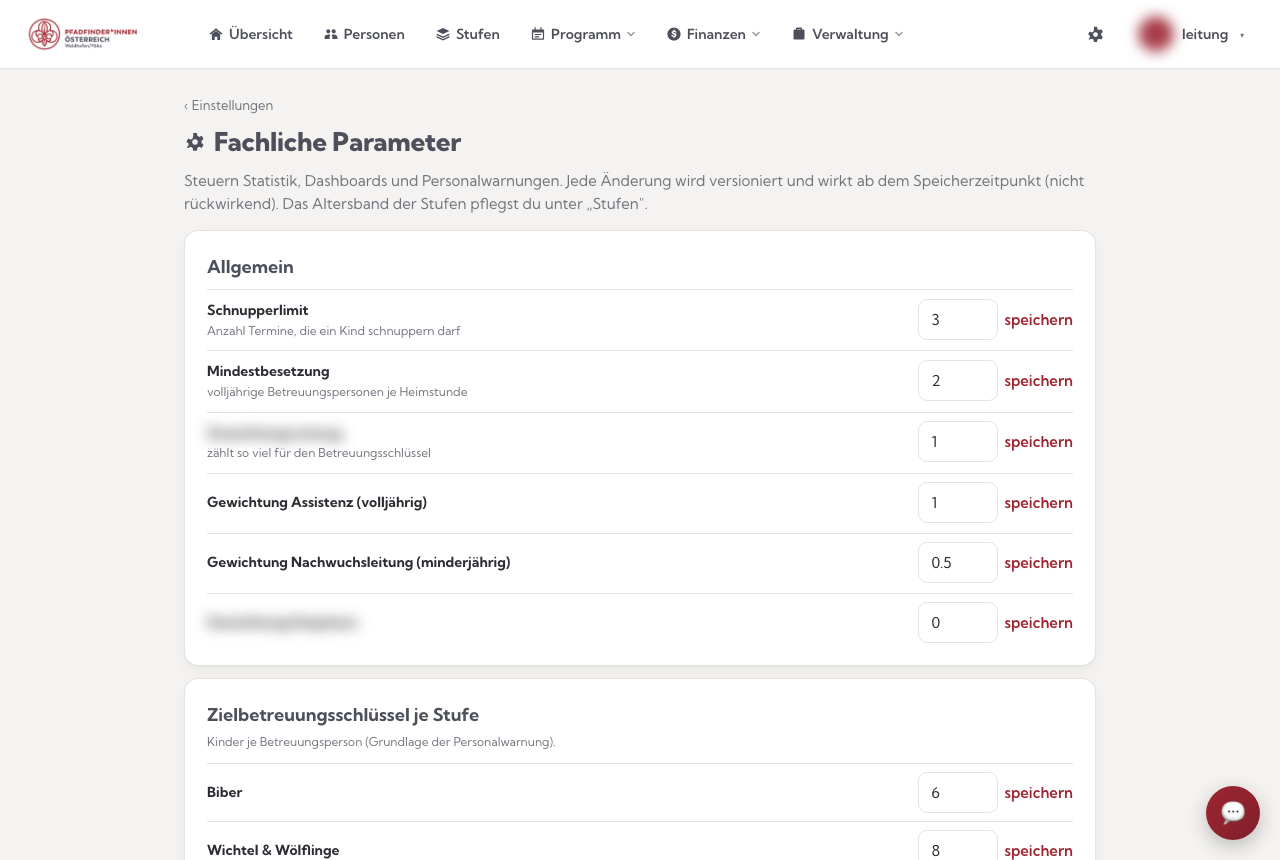Save the Mindestbesetzung value
Image resolution: width=1280 pixels, height=860 pixels.
(x=1038, y=381)
